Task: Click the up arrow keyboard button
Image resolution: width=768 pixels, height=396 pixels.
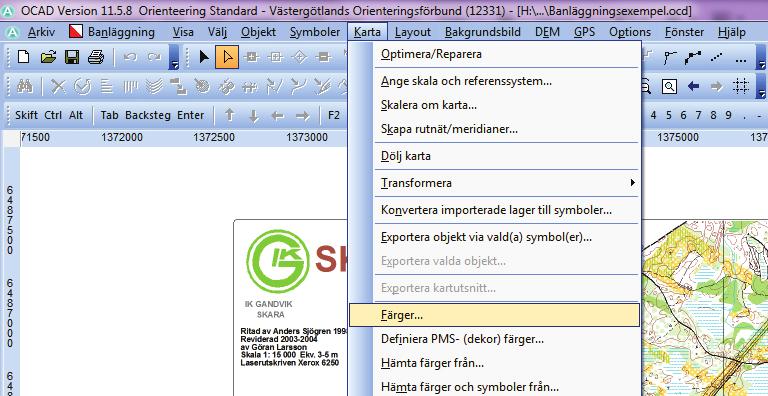Action: coord(229,116)
